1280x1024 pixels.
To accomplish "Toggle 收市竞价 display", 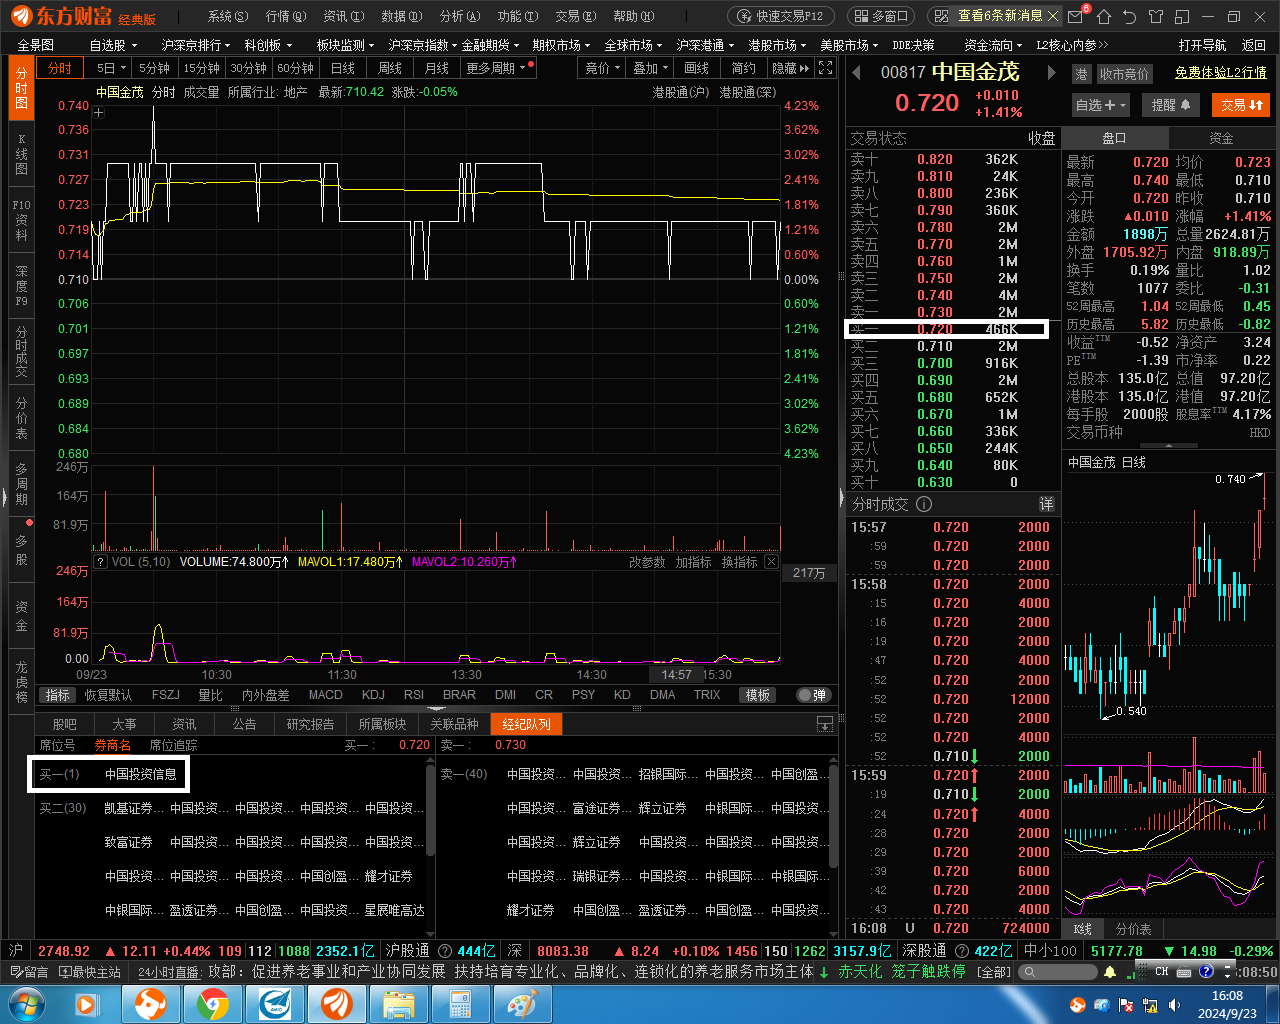I will tap(1124, 74).
